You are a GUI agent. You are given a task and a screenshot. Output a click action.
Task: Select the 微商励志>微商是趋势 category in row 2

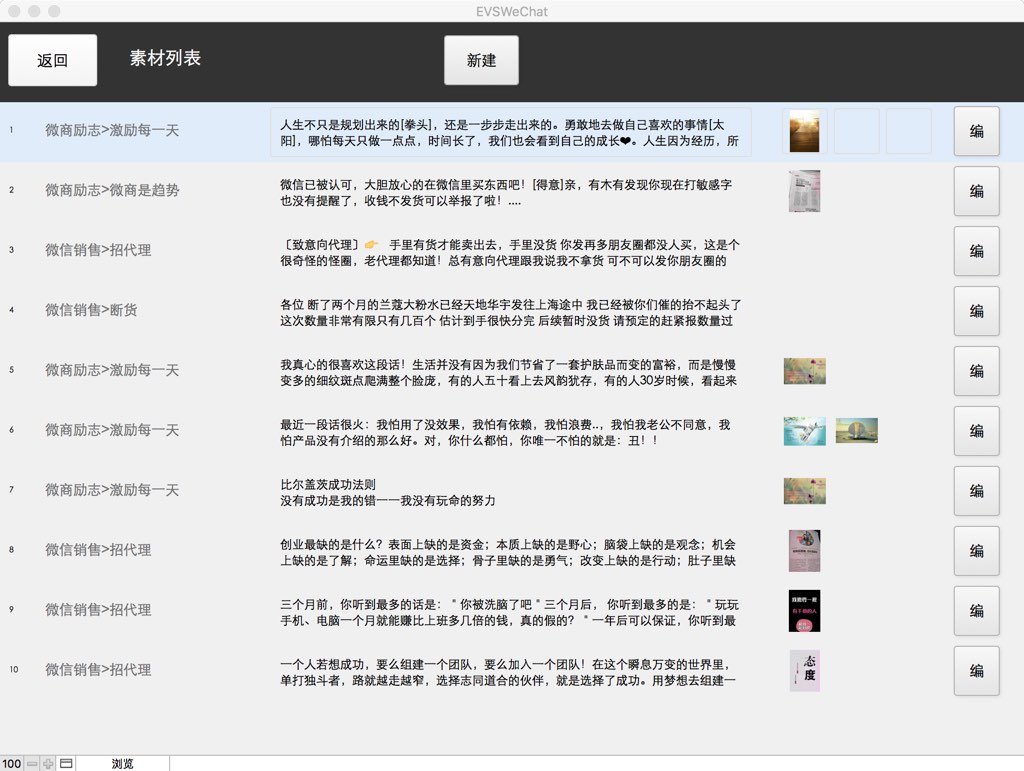[x=112, y=190]
